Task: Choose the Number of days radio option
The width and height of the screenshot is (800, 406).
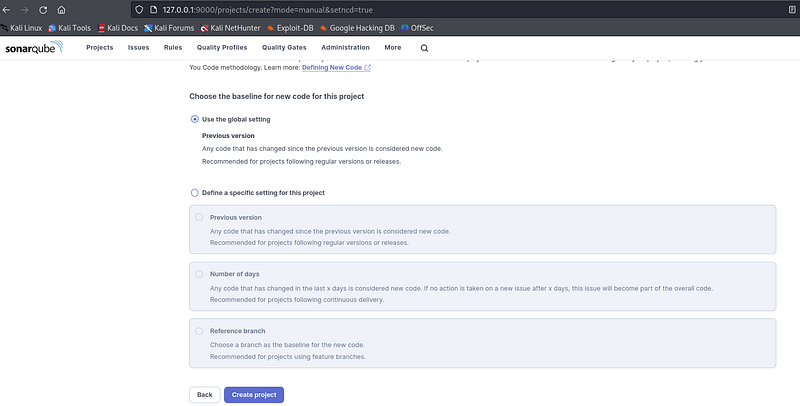Action: 199,274
